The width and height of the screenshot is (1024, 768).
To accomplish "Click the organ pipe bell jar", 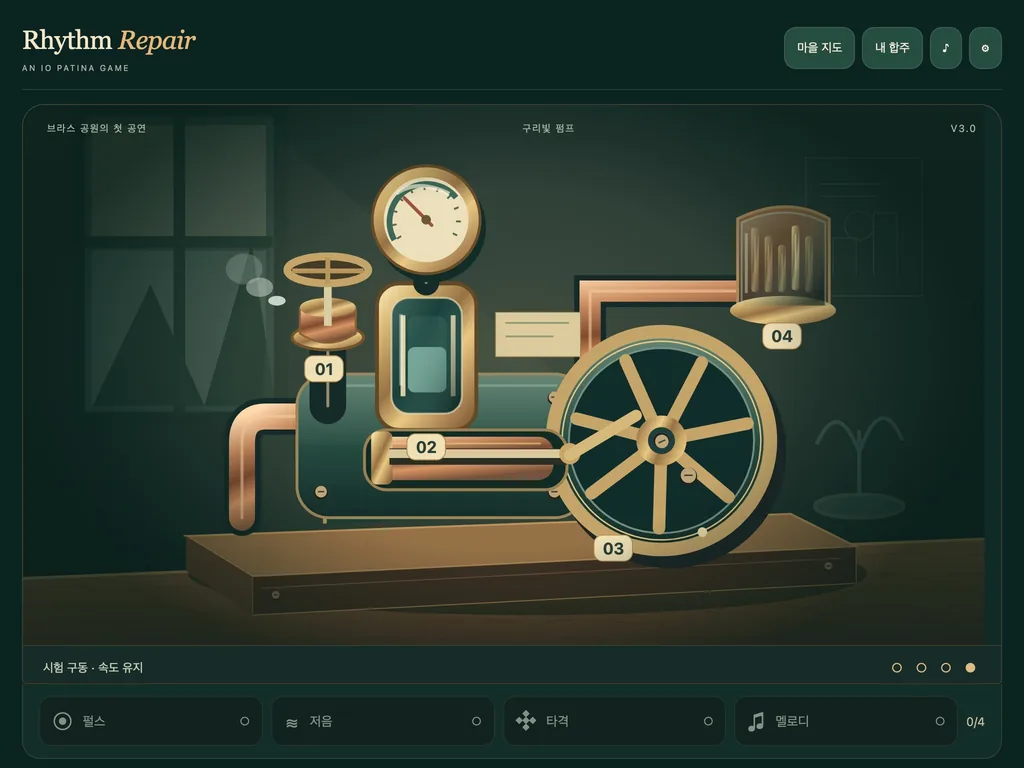I will click(783, 263).
